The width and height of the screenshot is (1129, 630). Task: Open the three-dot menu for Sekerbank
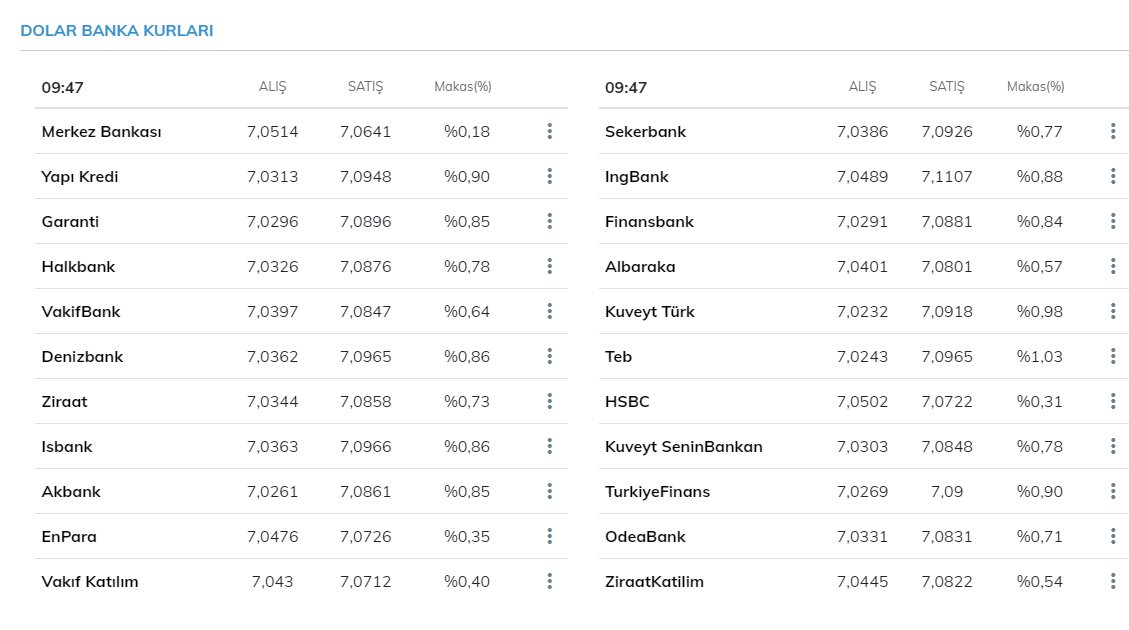tap(1113, 131)
